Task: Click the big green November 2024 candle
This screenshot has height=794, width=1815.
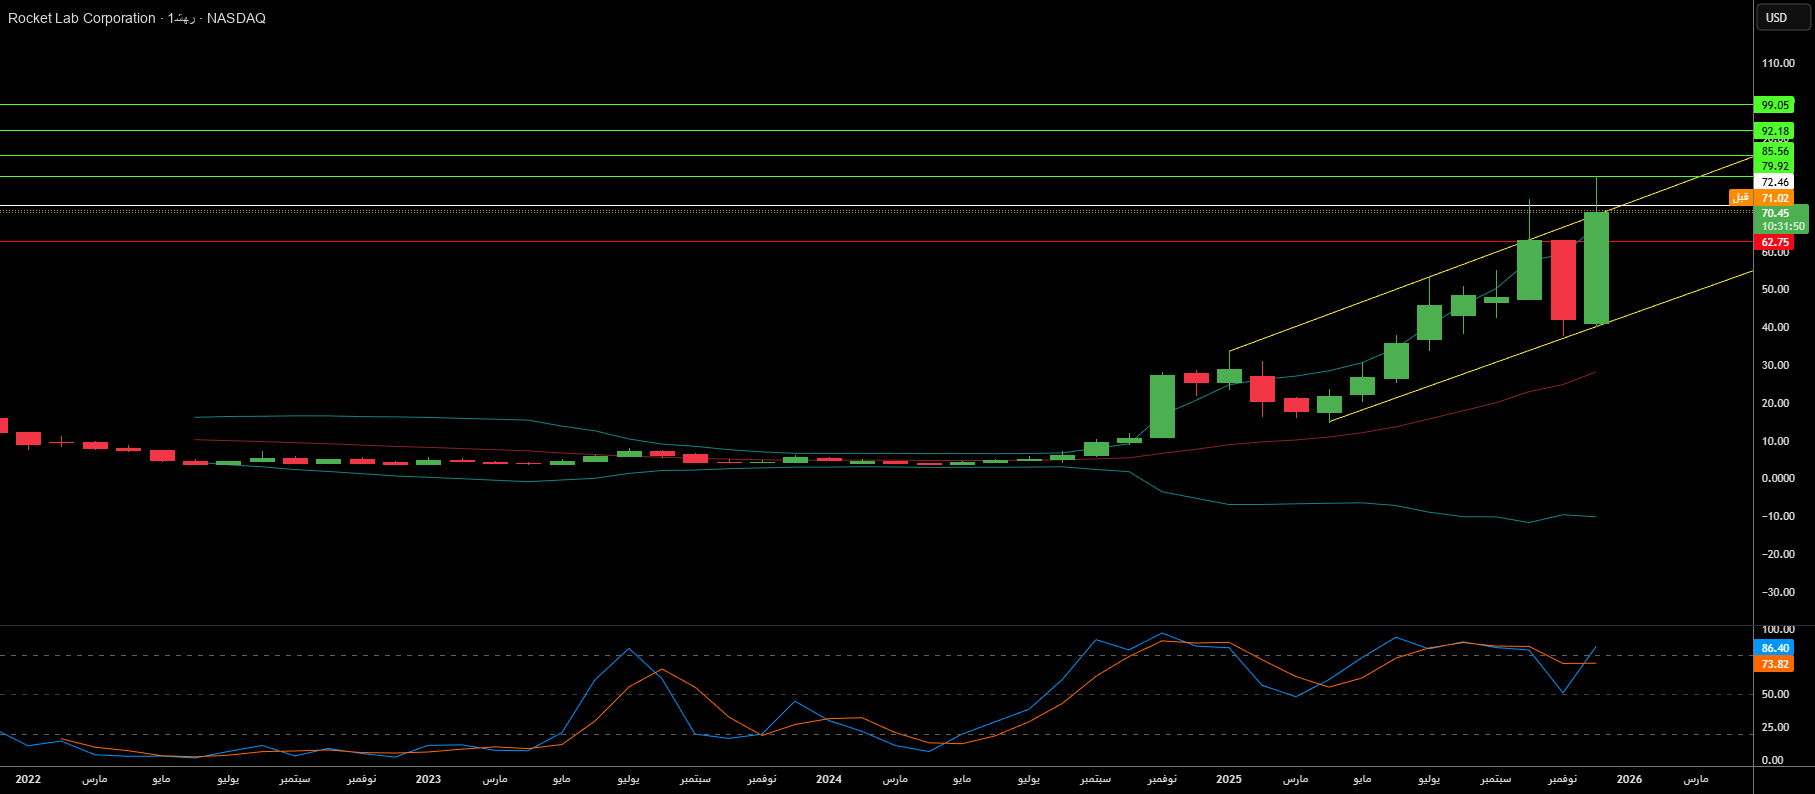Action: point(1162,406)
